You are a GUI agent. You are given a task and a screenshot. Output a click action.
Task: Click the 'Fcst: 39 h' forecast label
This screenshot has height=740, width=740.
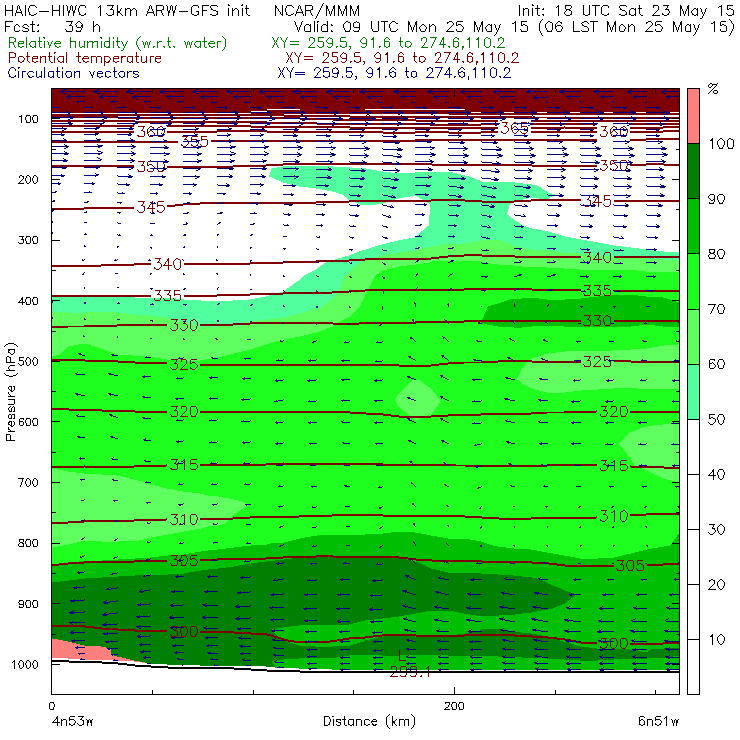click(52, 27)
